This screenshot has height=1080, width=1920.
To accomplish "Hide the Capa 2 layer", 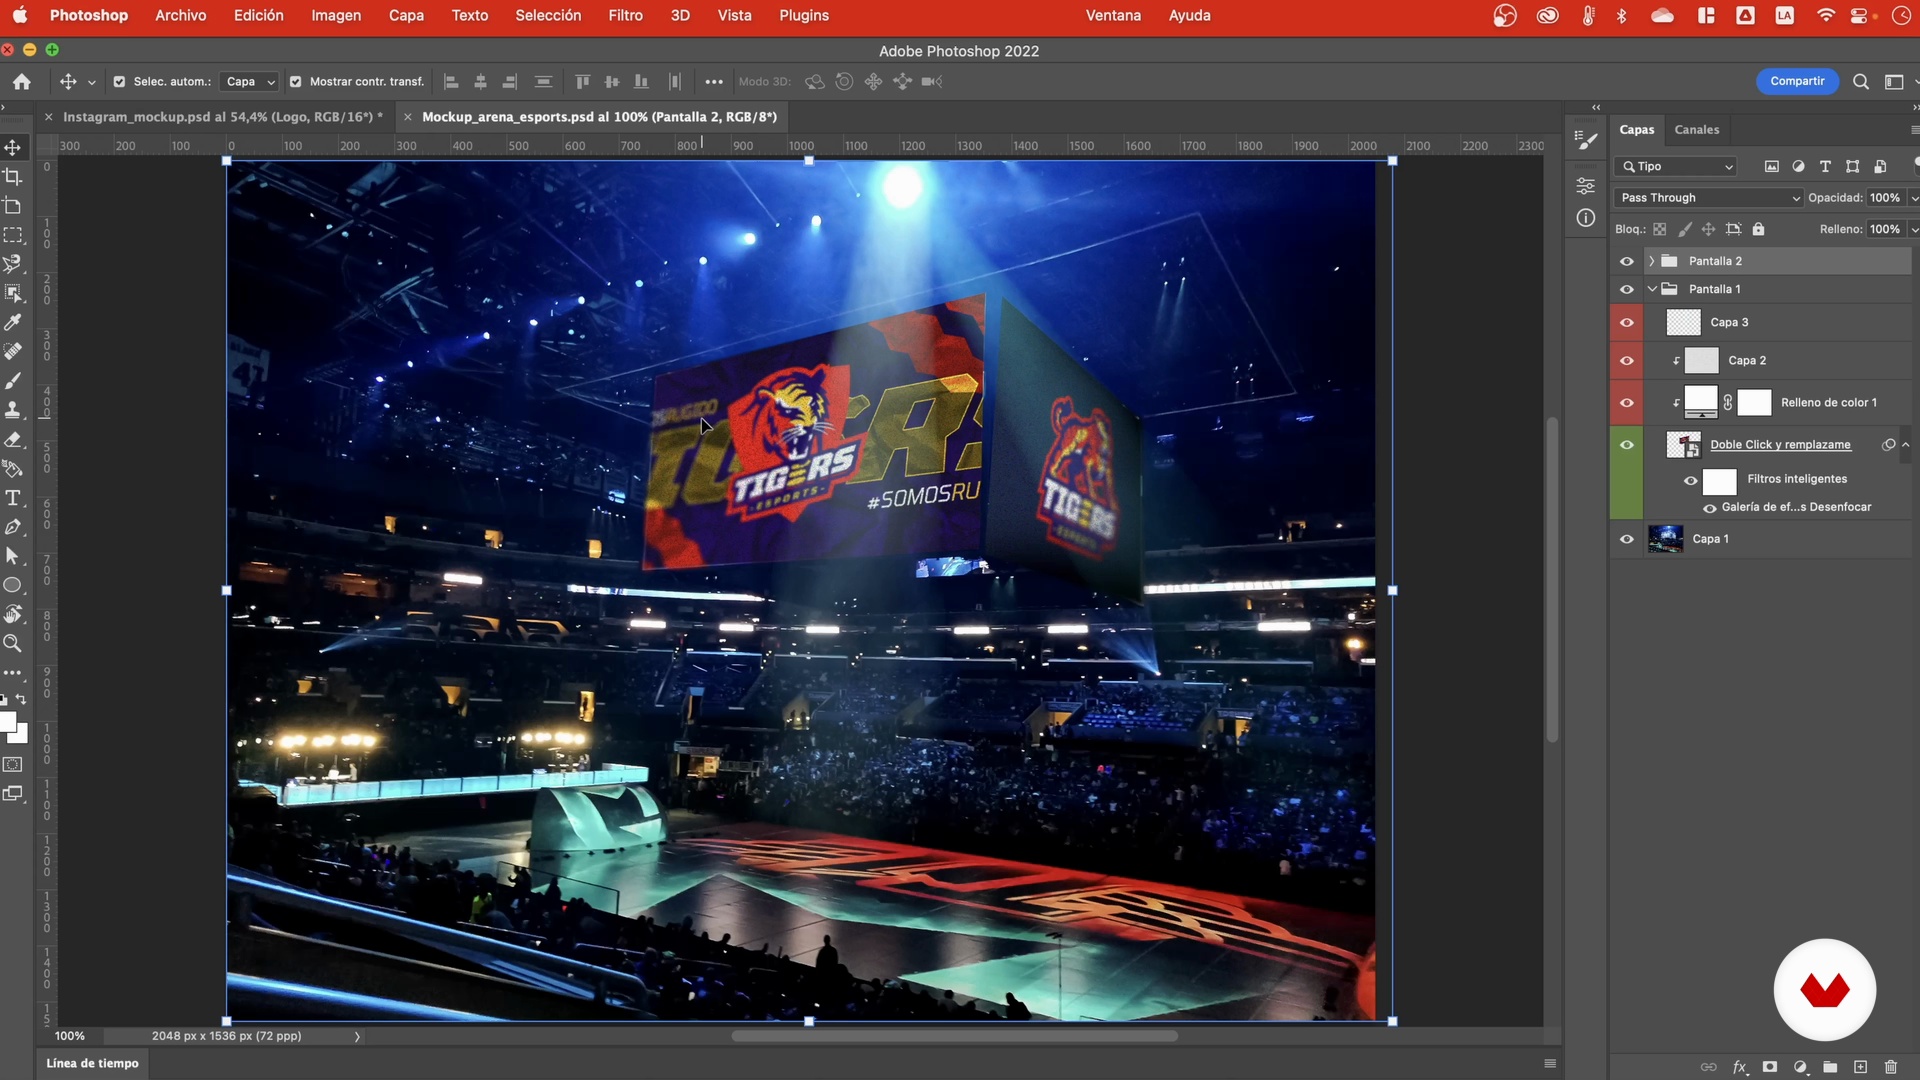I will tap(1627, 360).
